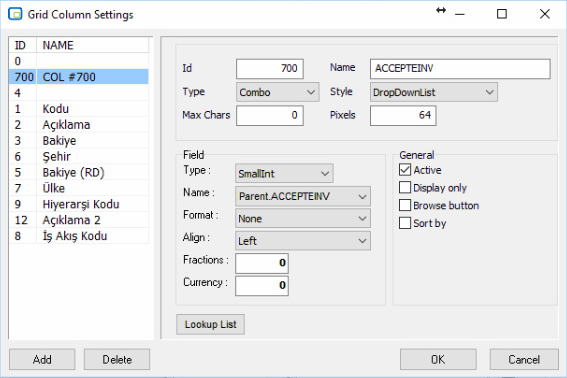
Task: Select the Hiyerarşi Kodu list row
Action: pos(79,204)
